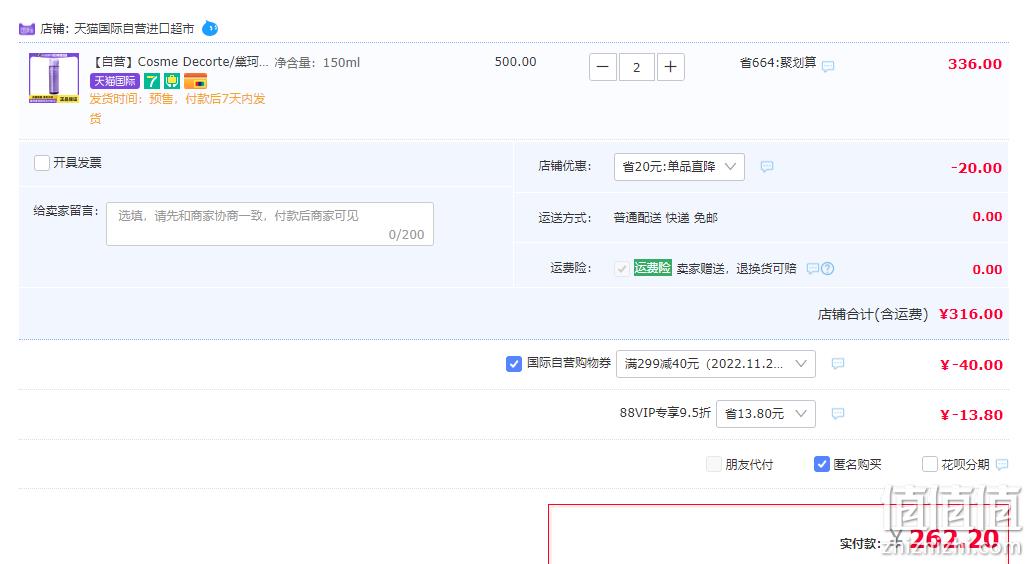Click the unit price 500.00

(x=516, y=62)
